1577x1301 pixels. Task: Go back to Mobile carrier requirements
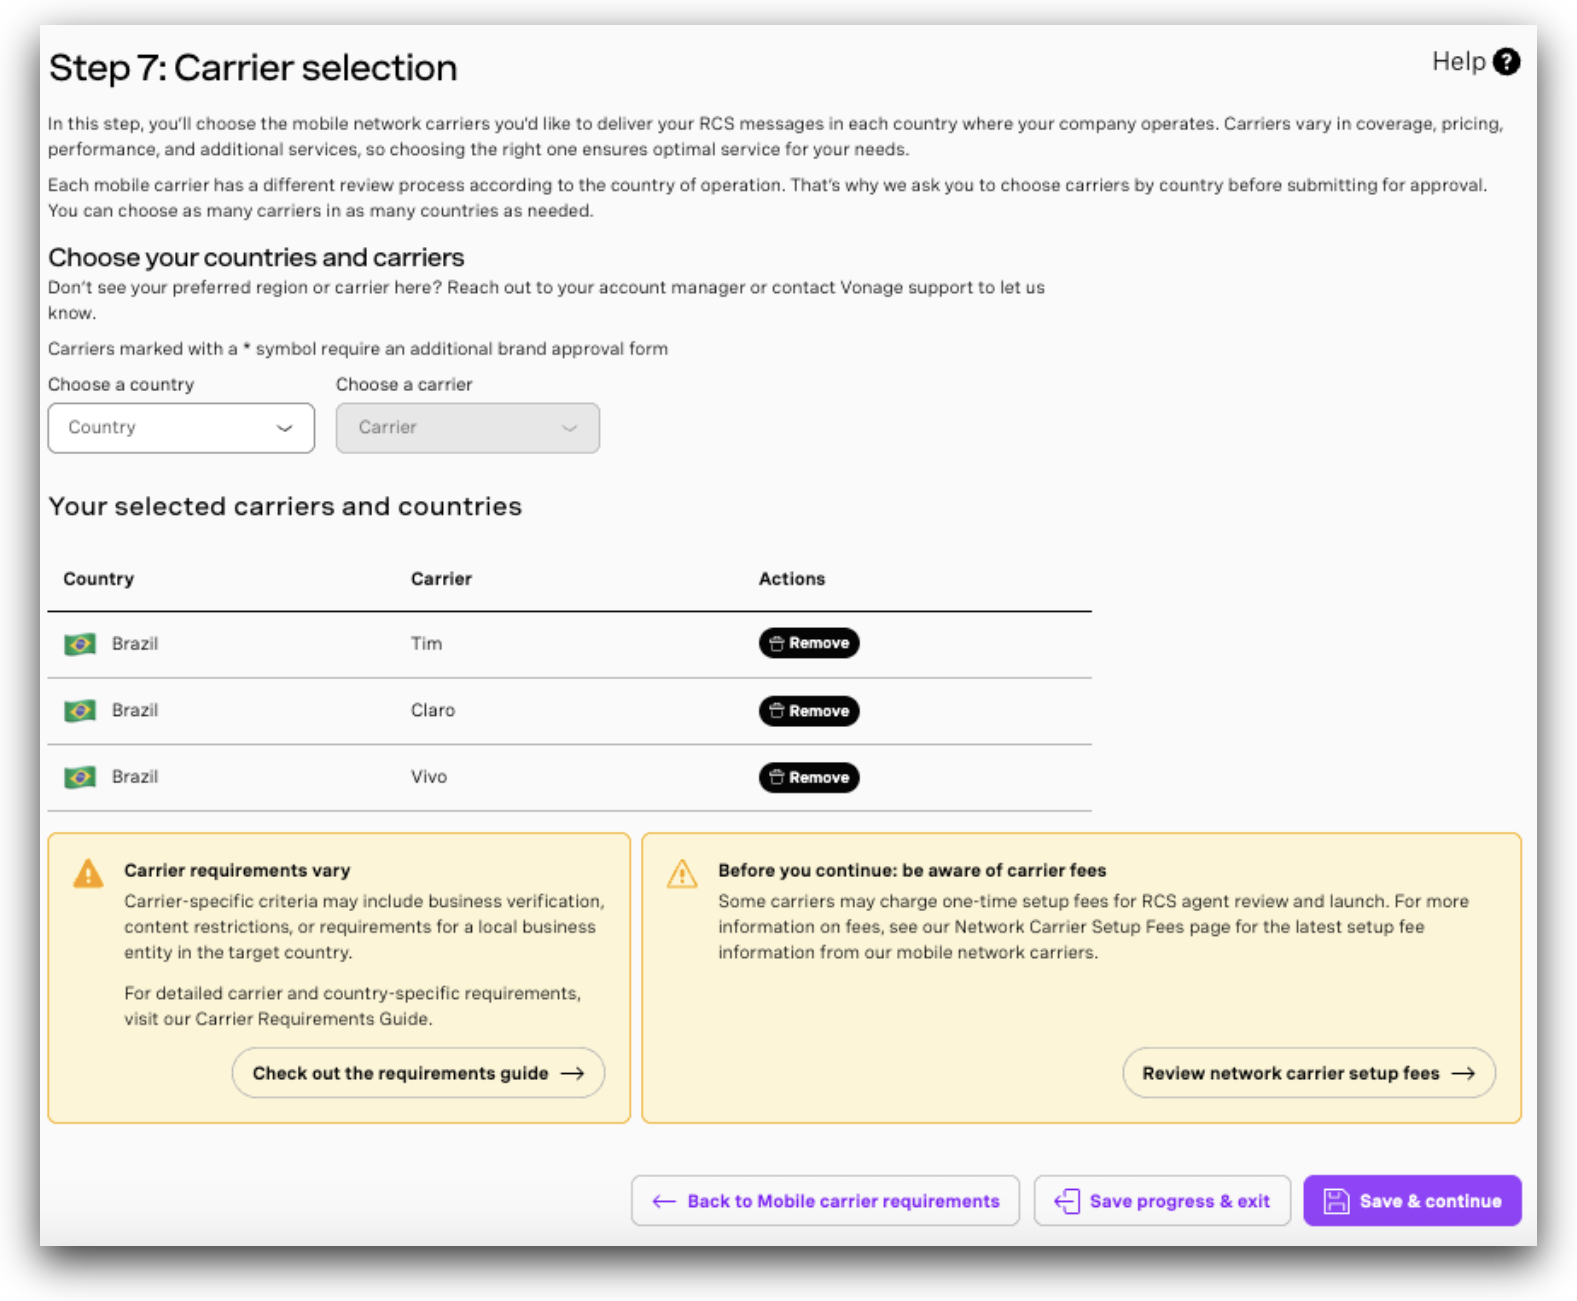point(825,1201)
